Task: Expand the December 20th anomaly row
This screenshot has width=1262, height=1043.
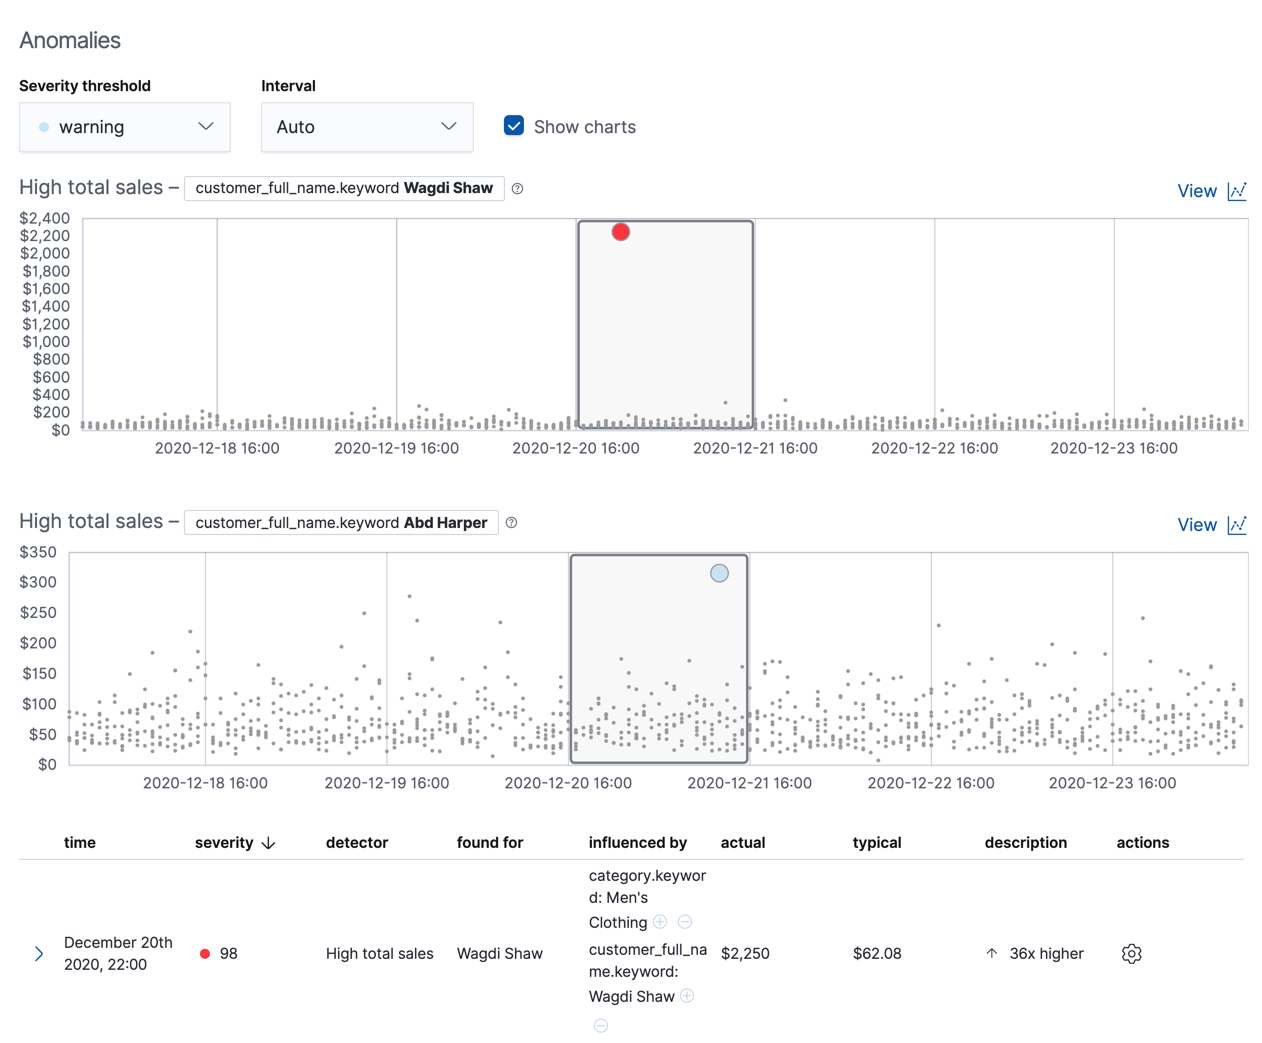Action: point(38,953)
